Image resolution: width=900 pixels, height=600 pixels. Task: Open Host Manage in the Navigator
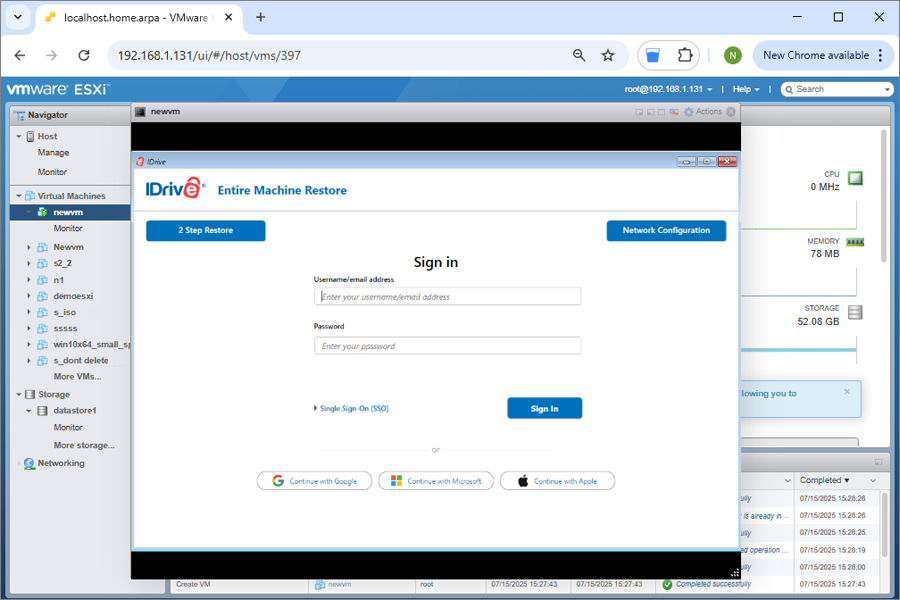pos(53,153)
